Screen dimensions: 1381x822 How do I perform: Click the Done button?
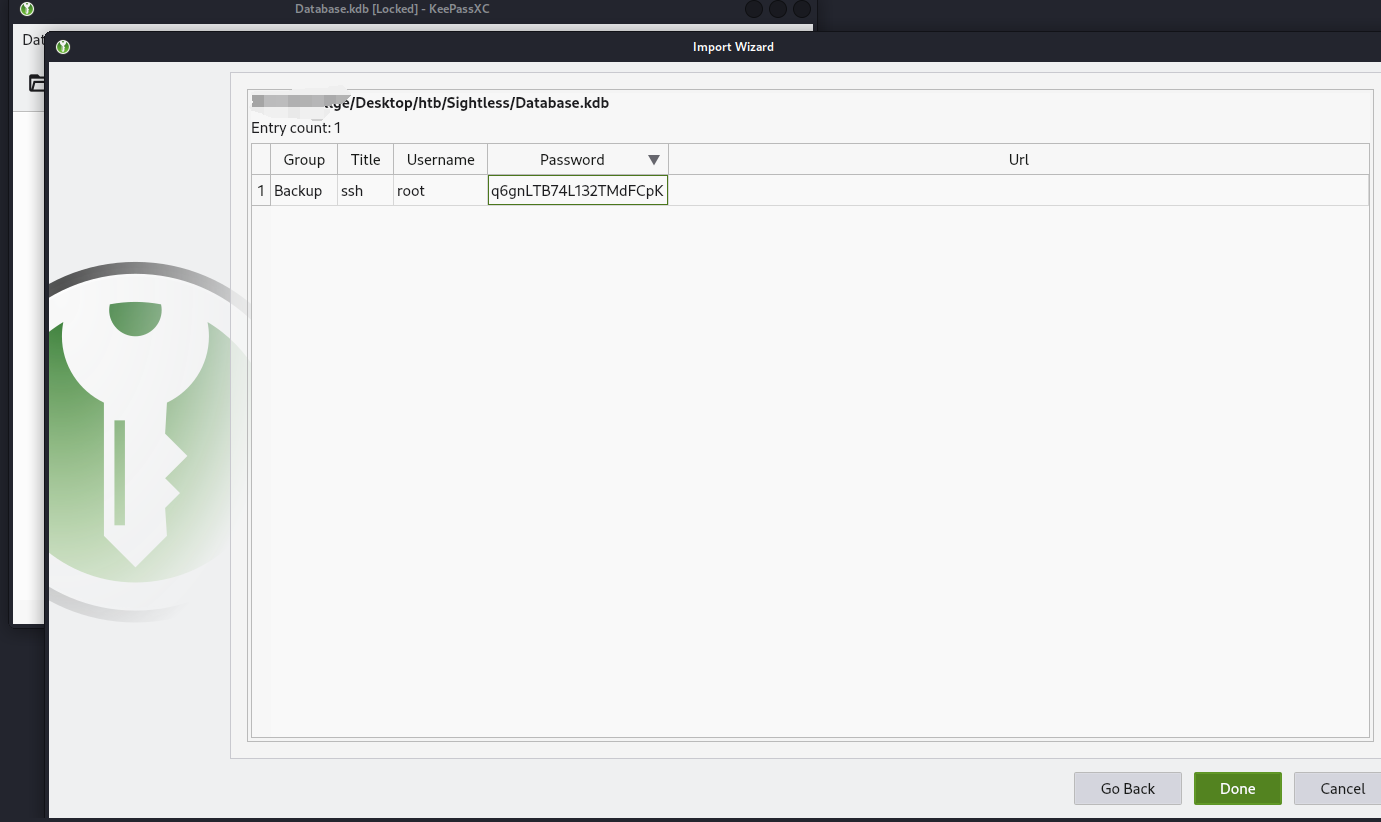pyautogui.click(x=1237, y=788)
